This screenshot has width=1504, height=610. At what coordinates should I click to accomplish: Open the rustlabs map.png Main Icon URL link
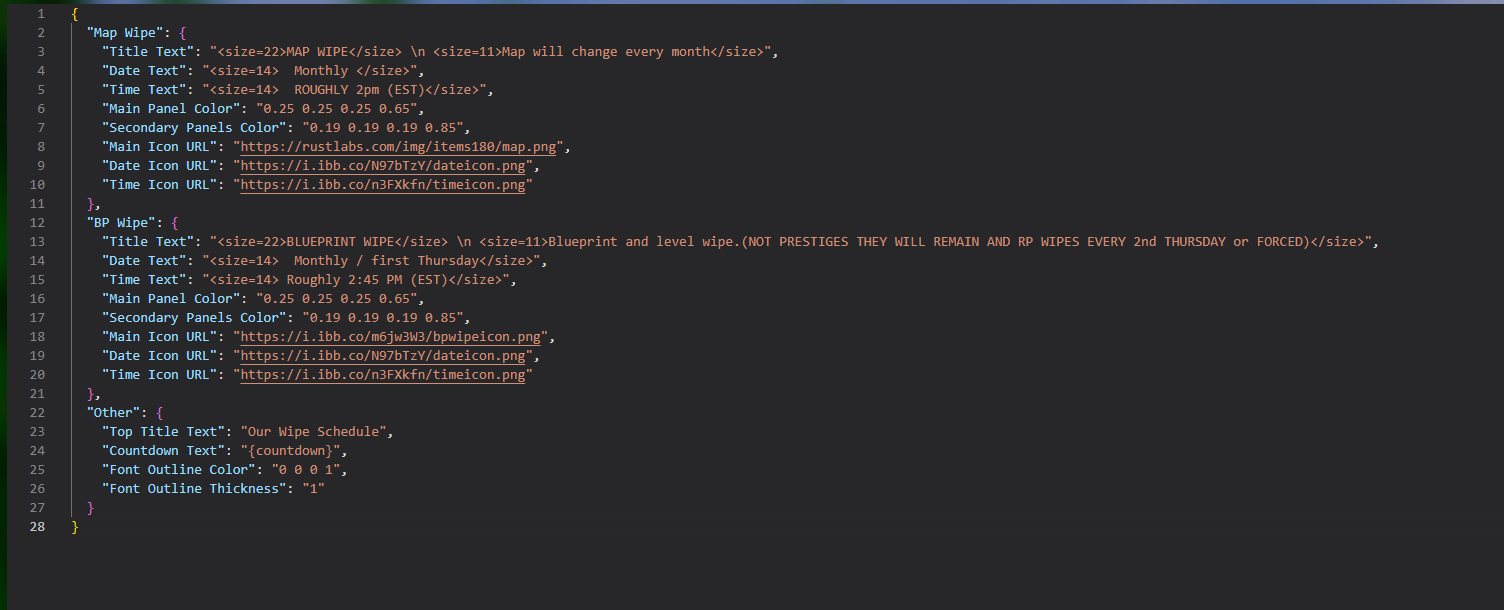[400, 146]
